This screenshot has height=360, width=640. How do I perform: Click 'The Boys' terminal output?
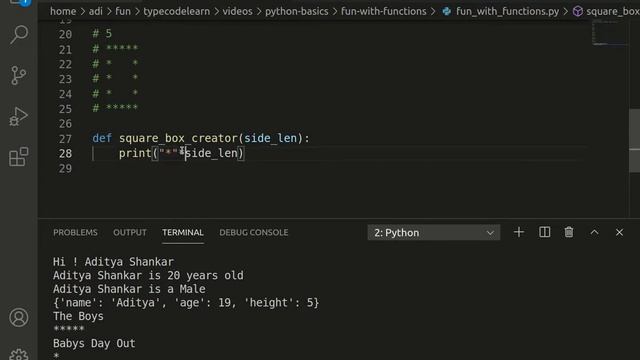78,316
